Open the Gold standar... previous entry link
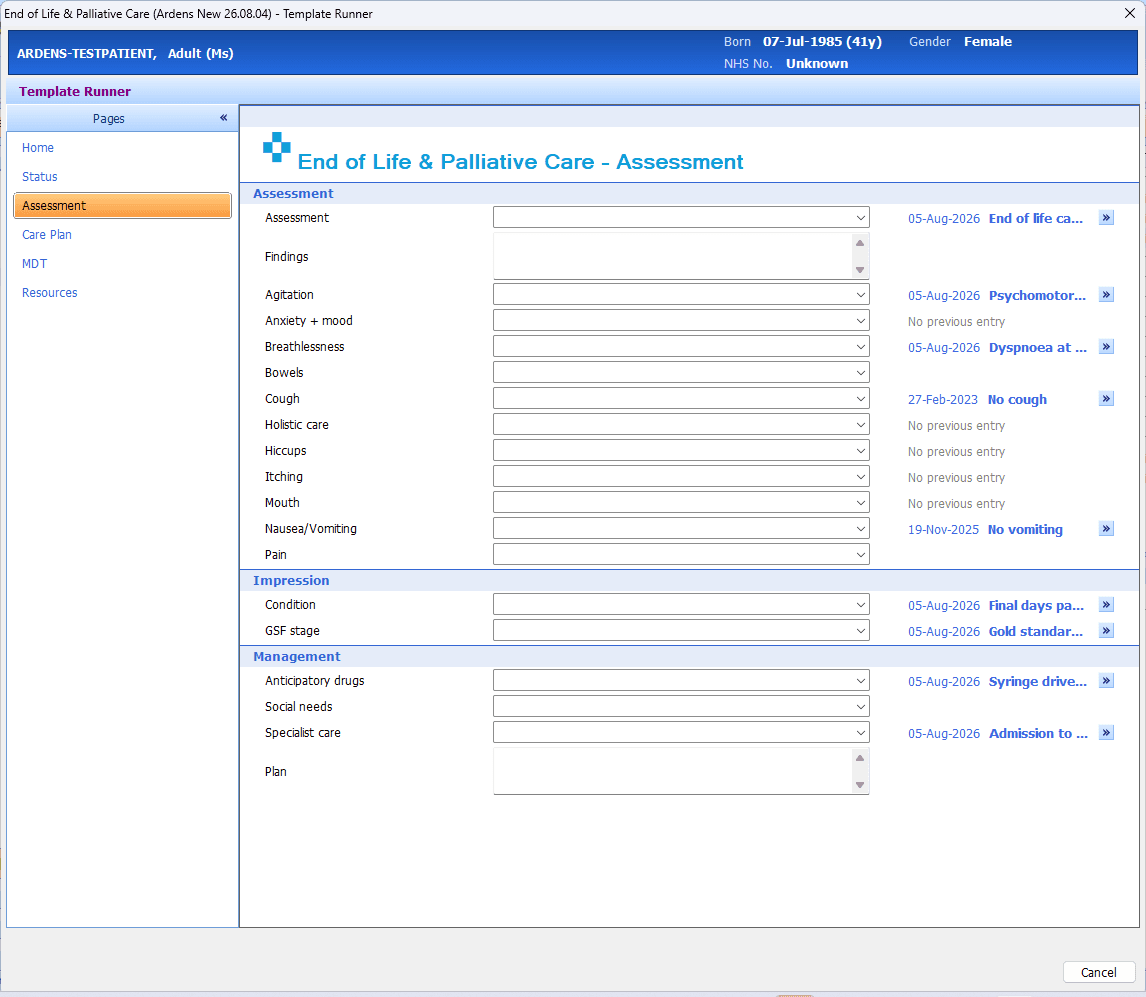Screen dimensions: 1146x997 click(1036, 632)
